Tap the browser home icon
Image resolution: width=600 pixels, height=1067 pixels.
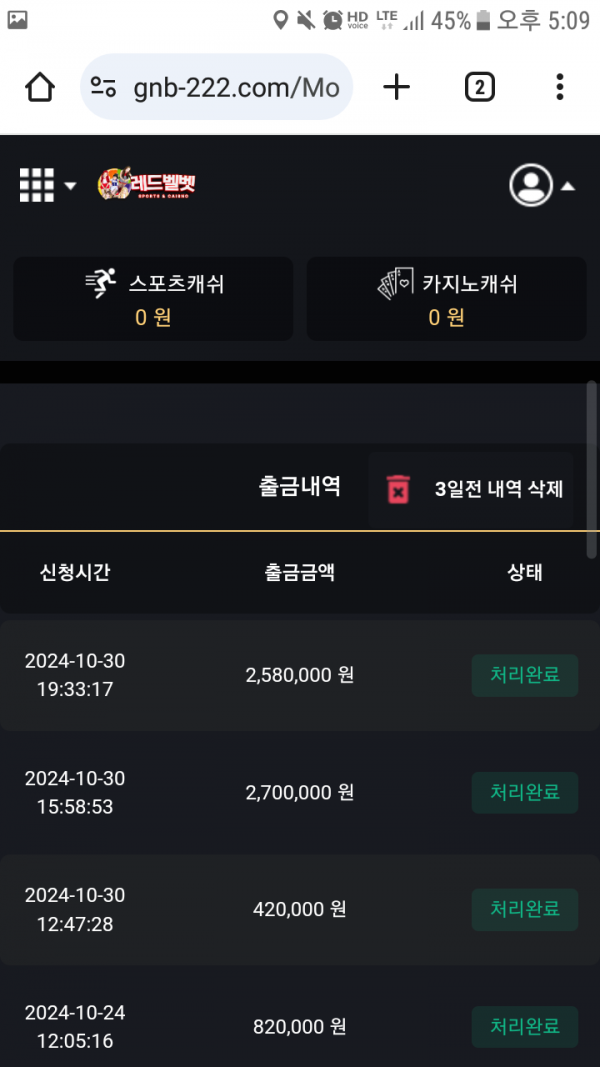pos(40,88)
